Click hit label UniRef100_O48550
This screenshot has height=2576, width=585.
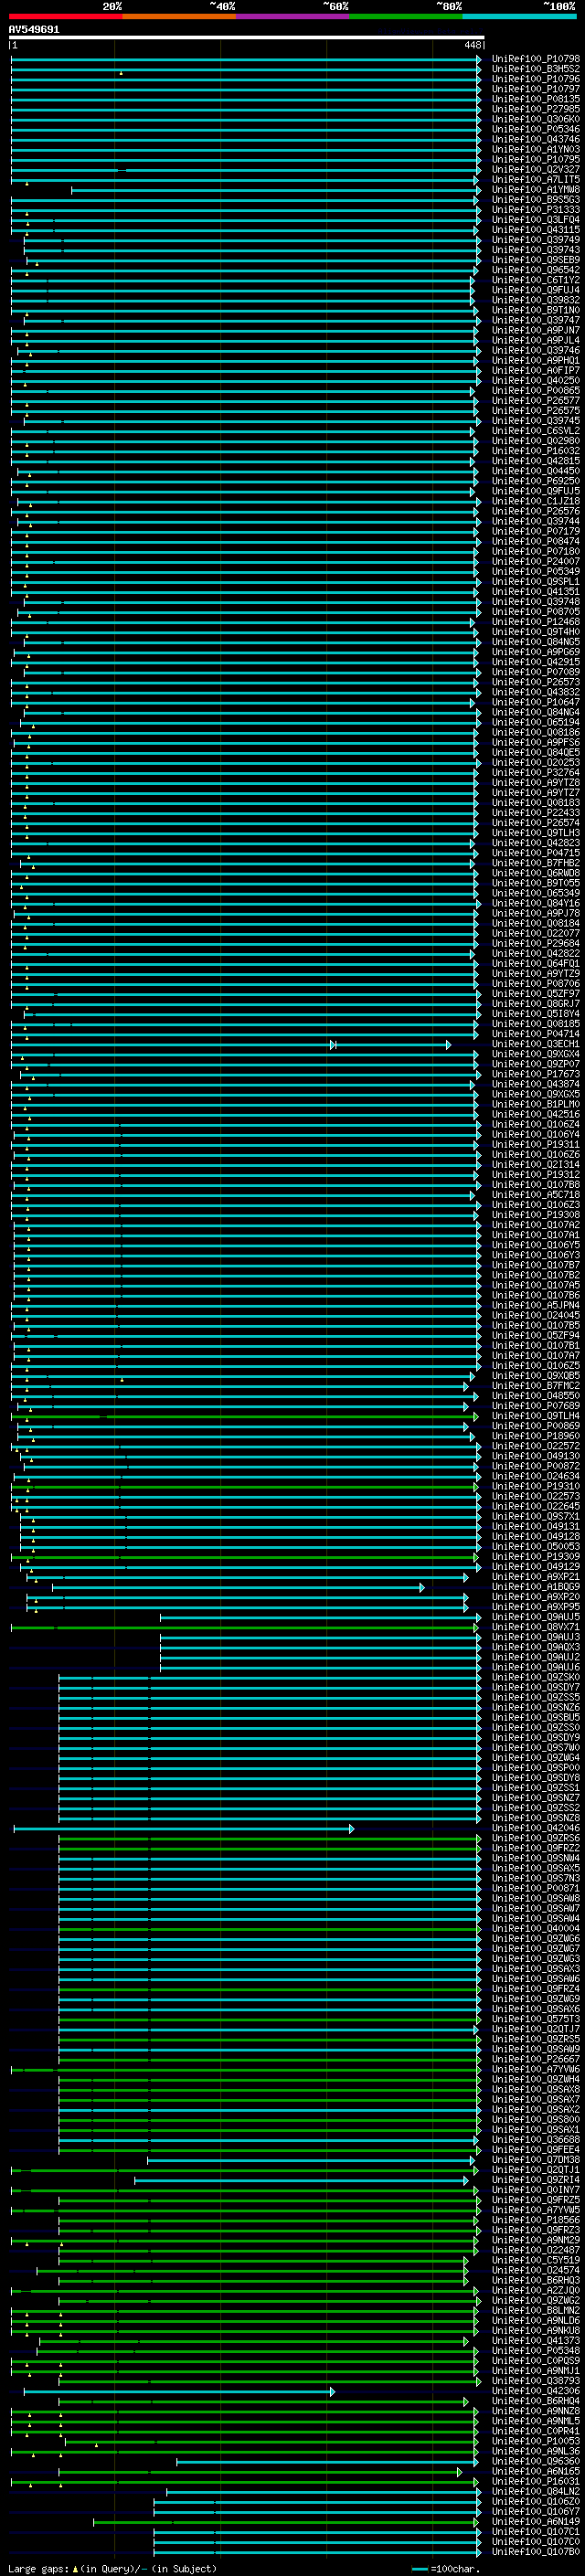[x=536, y=1396]
